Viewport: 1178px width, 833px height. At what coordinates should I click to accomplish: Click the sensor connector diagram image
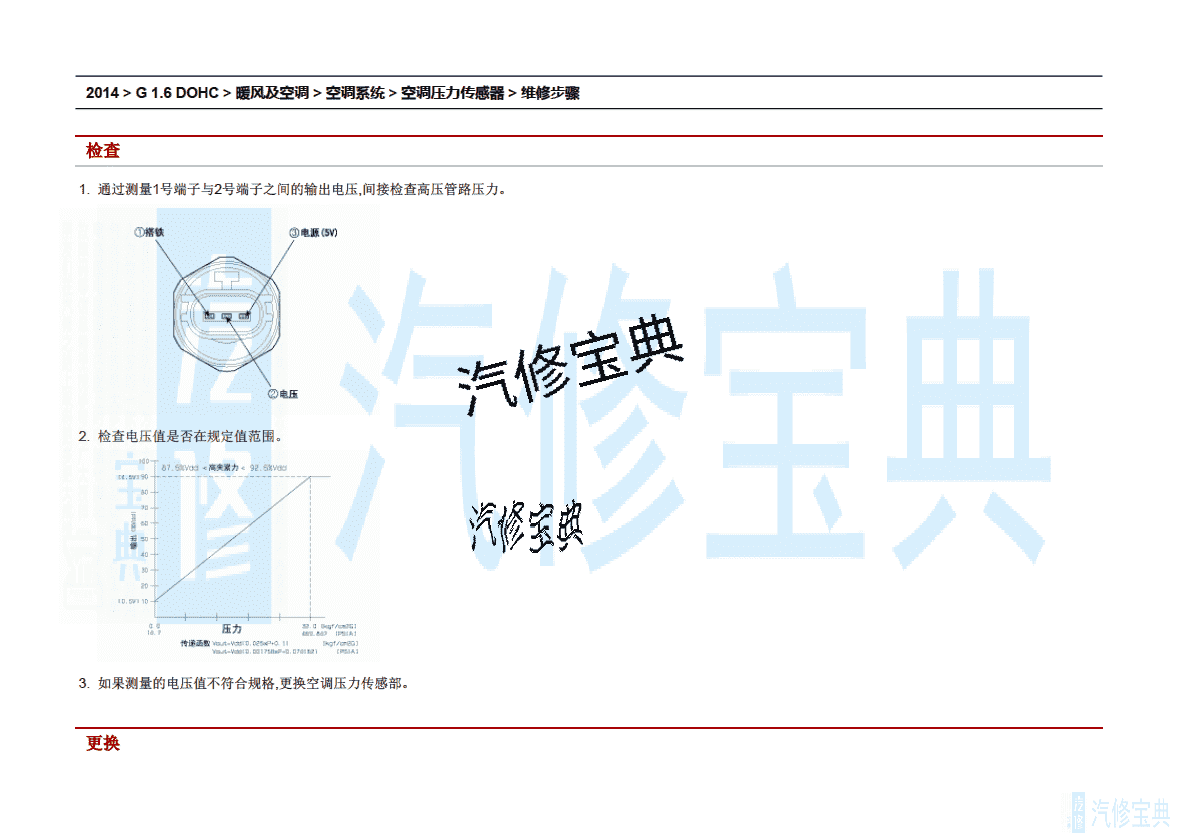[226, 313]
